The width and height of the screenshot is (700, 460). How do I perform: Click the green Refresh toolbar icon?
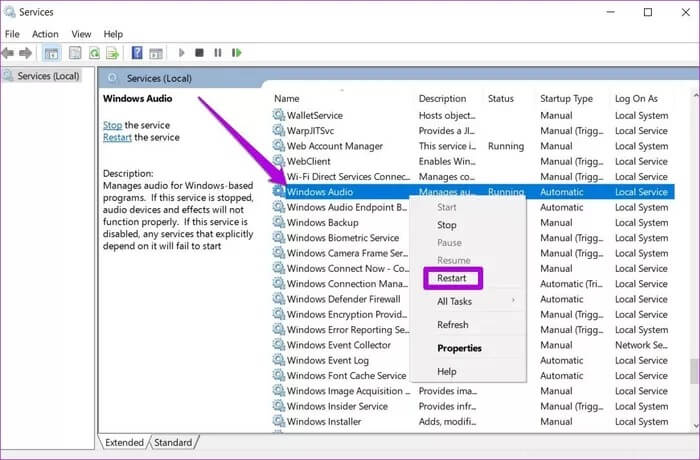pyautogui.click(x=94, y=53)
